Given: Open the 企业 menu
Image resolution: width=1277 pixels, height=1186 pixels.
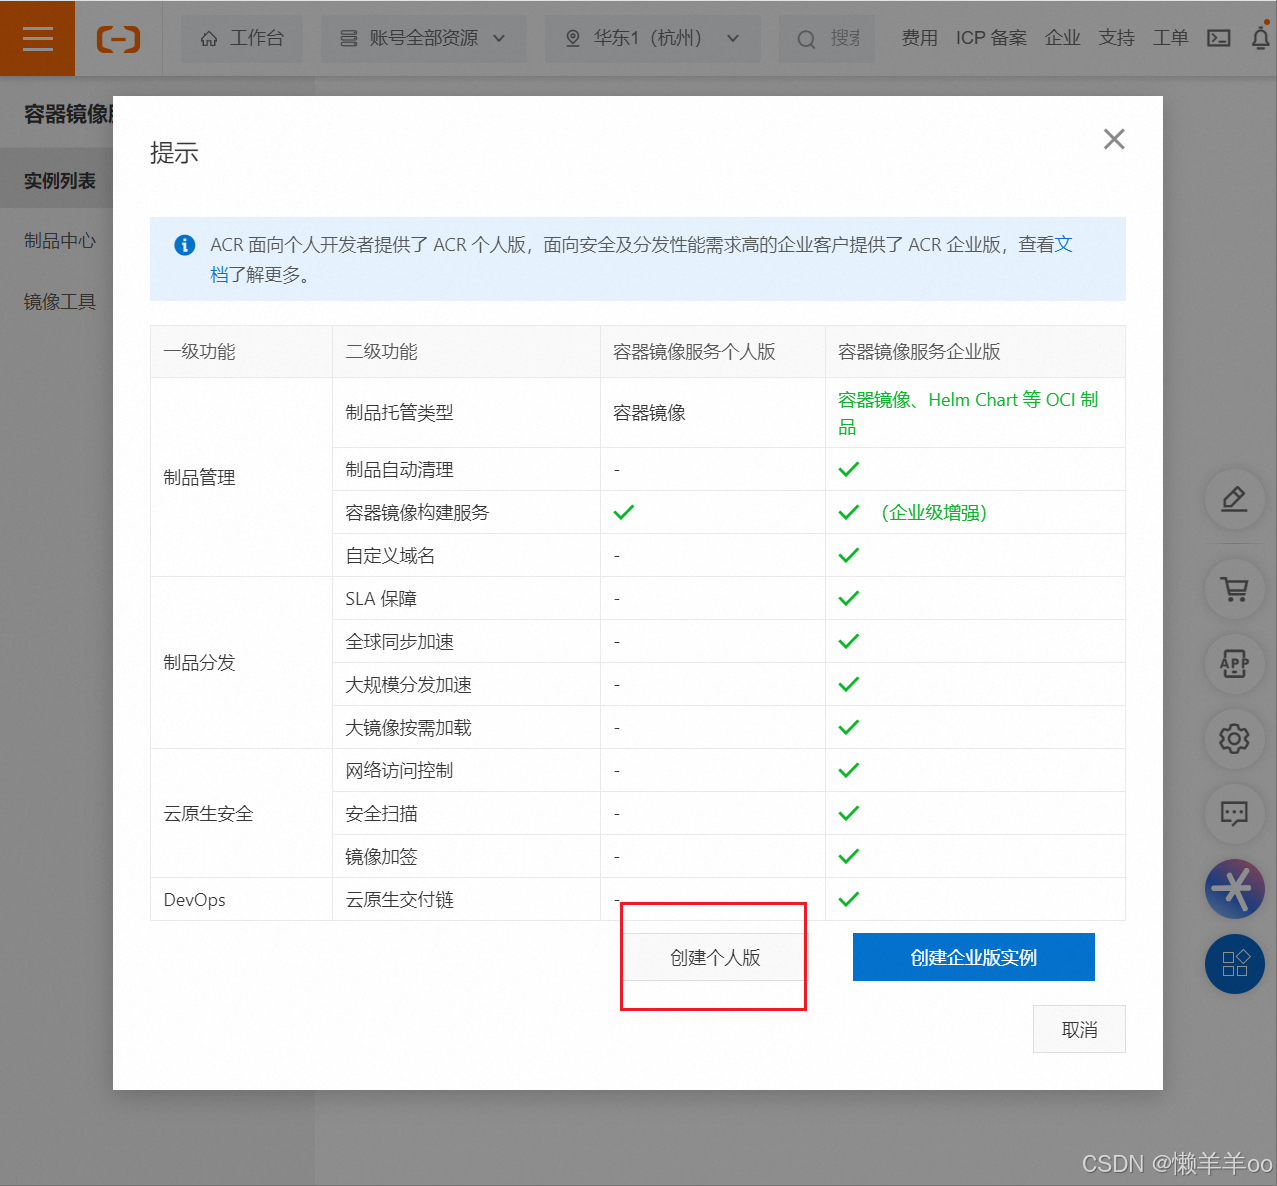Looking at the screenshot, I should point(1062,38).
